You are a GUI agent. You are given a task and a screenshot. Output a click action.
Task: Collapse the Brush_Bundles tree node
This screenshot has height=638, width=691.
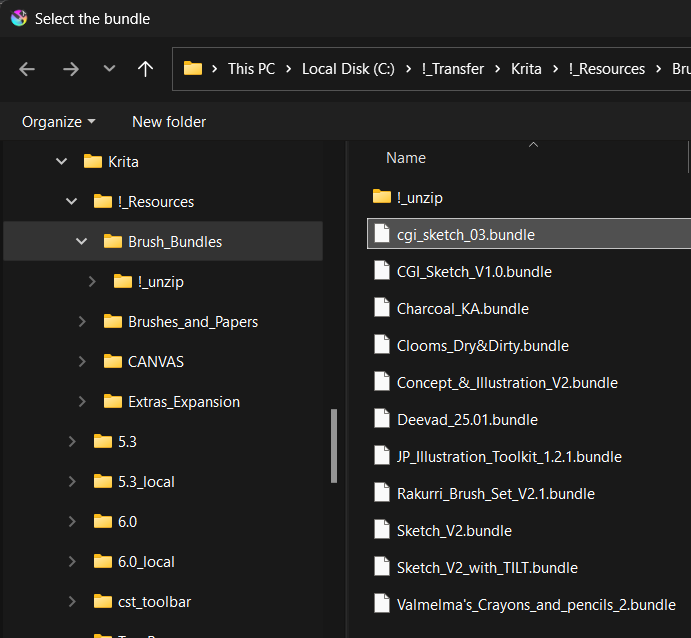pos(81,241)
